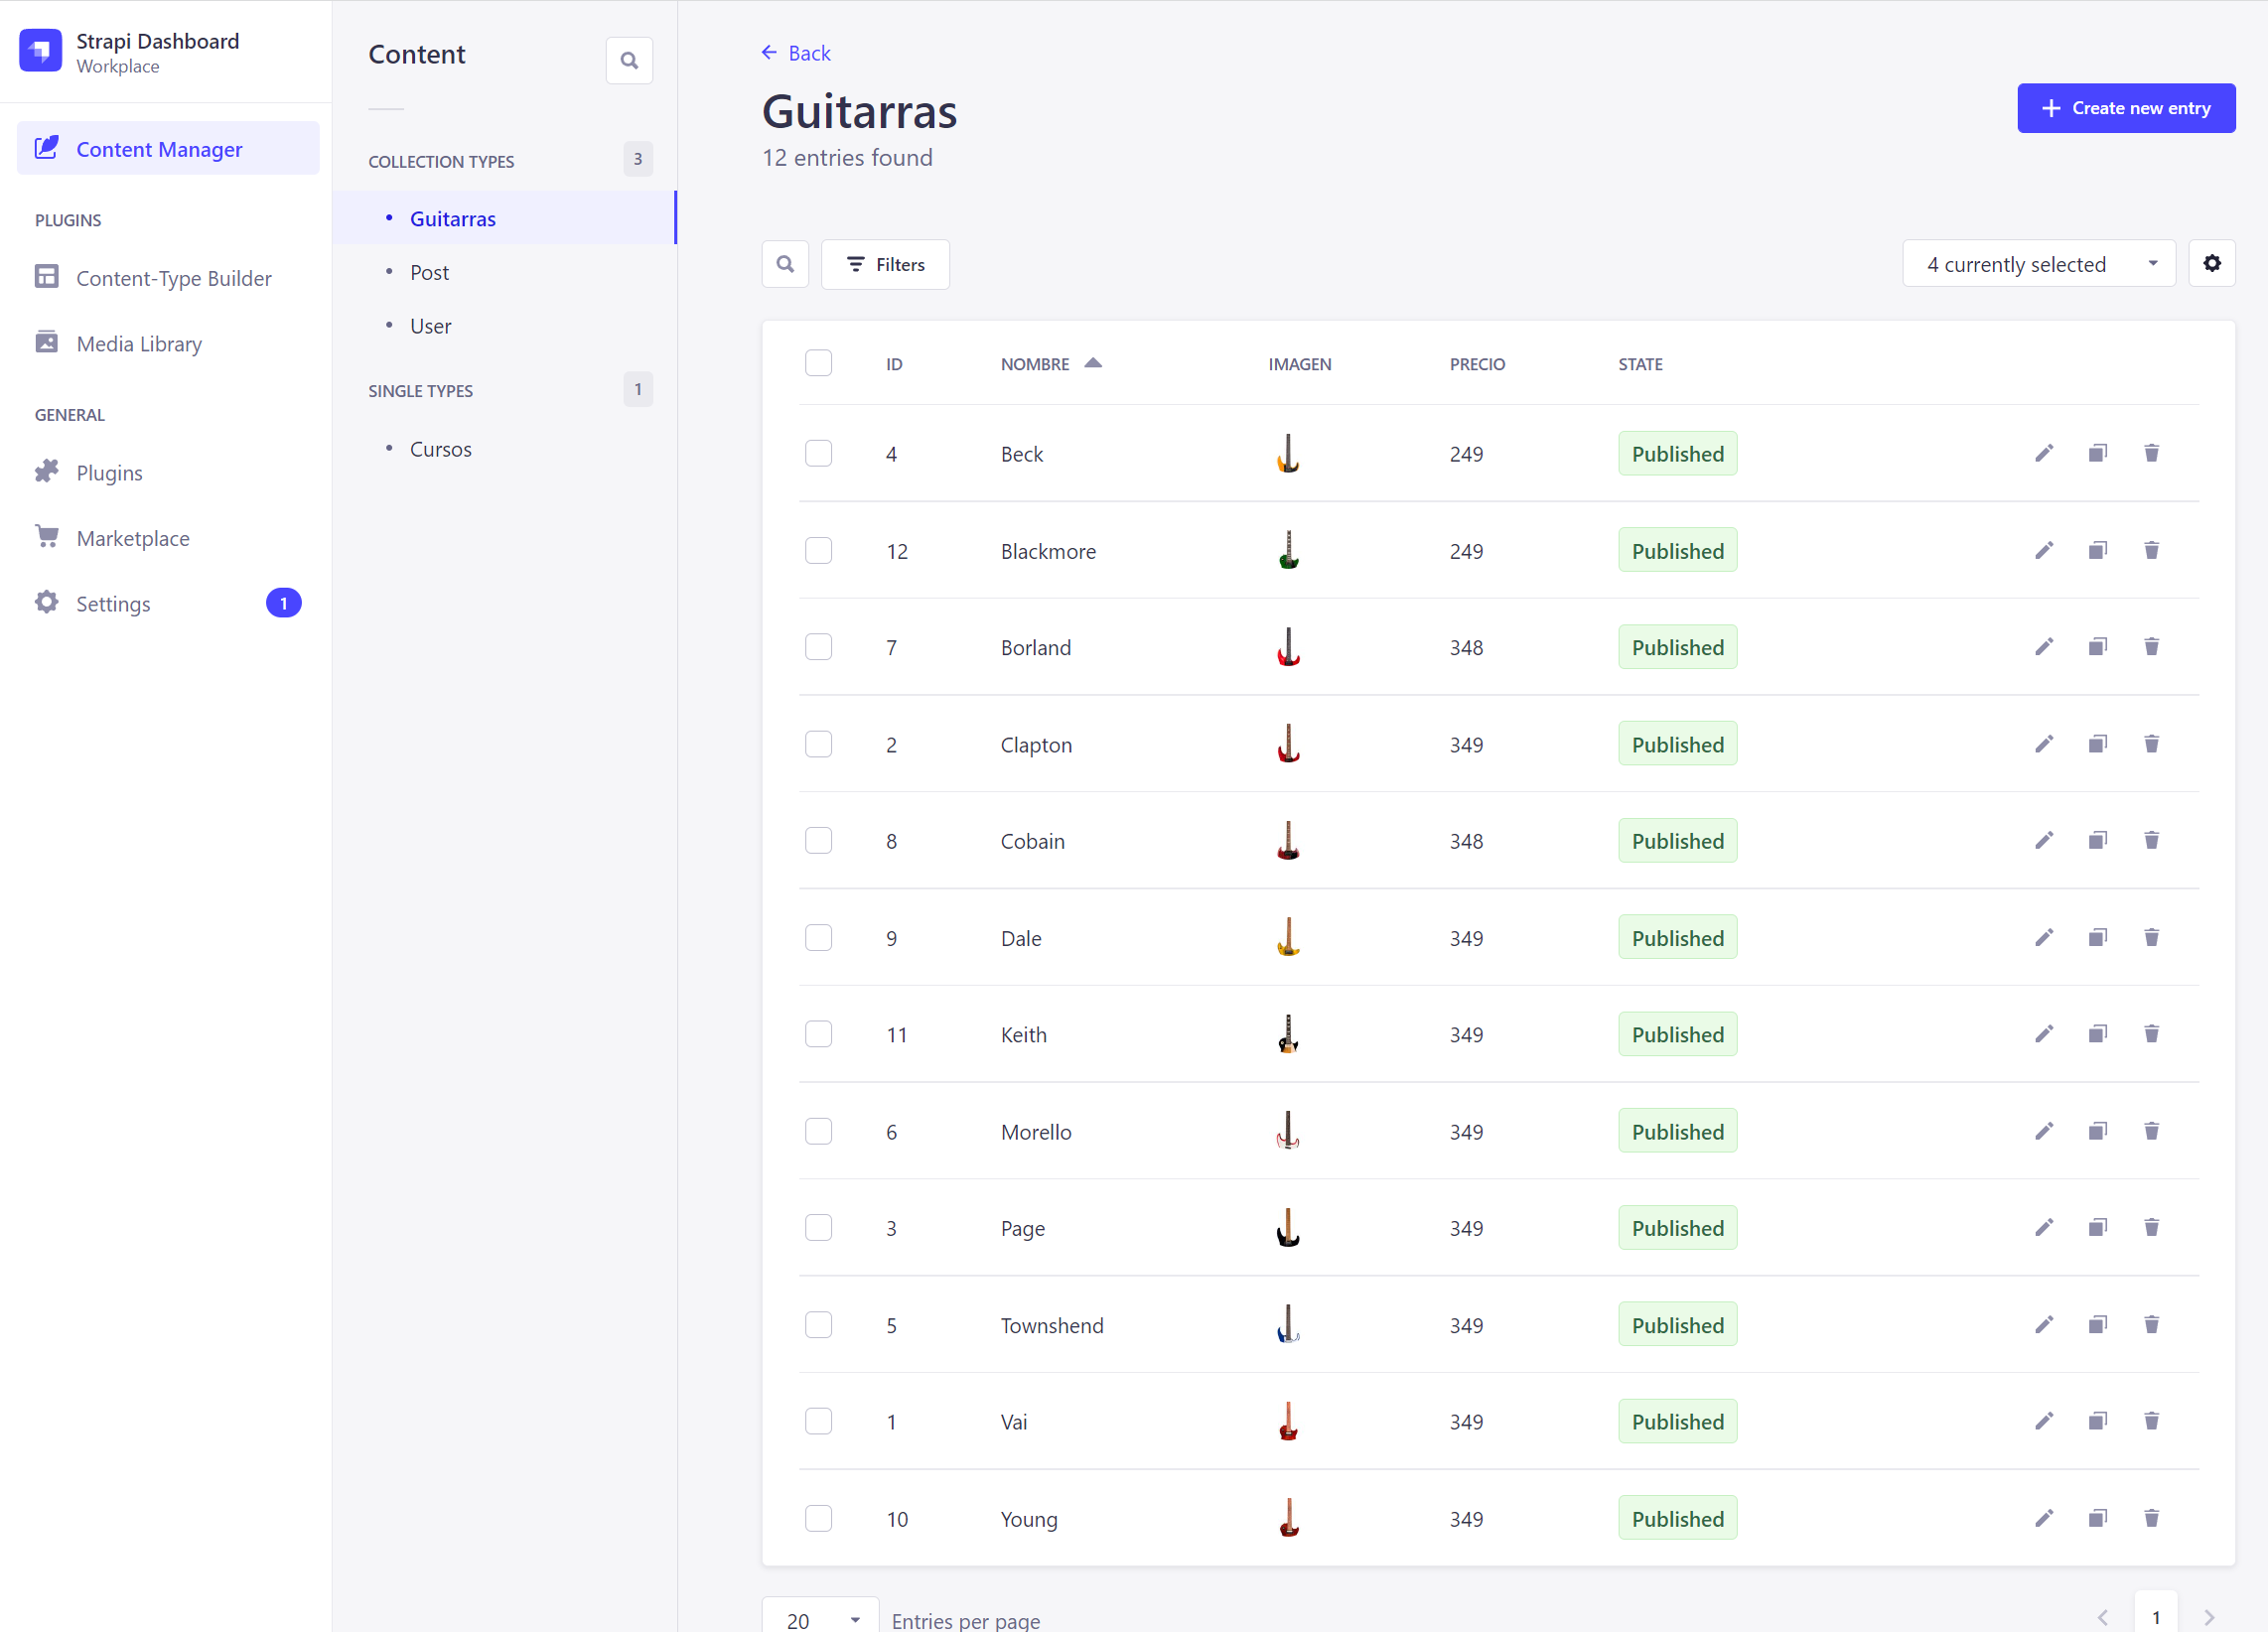Viewport: 2268px width, 1632px height.
Task: Delete the Young entry with trash icon
Action: click(2151, 1518)
